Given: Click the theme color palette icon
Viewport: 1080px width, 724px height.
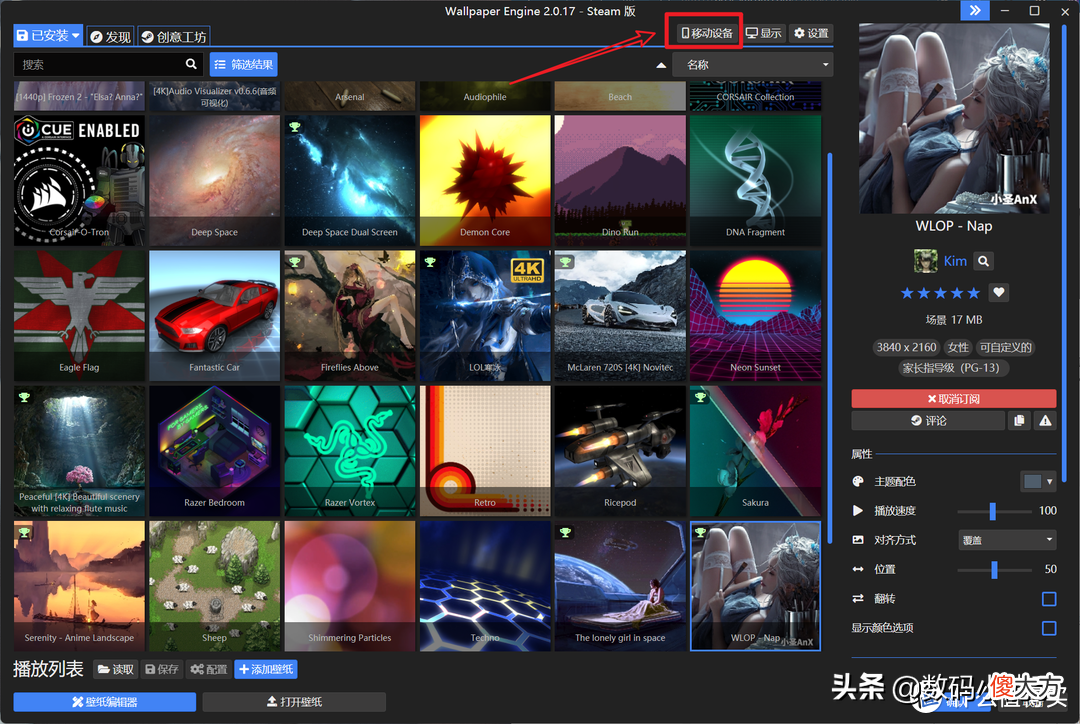Looking at the screenshot, I should click(858, 482).
